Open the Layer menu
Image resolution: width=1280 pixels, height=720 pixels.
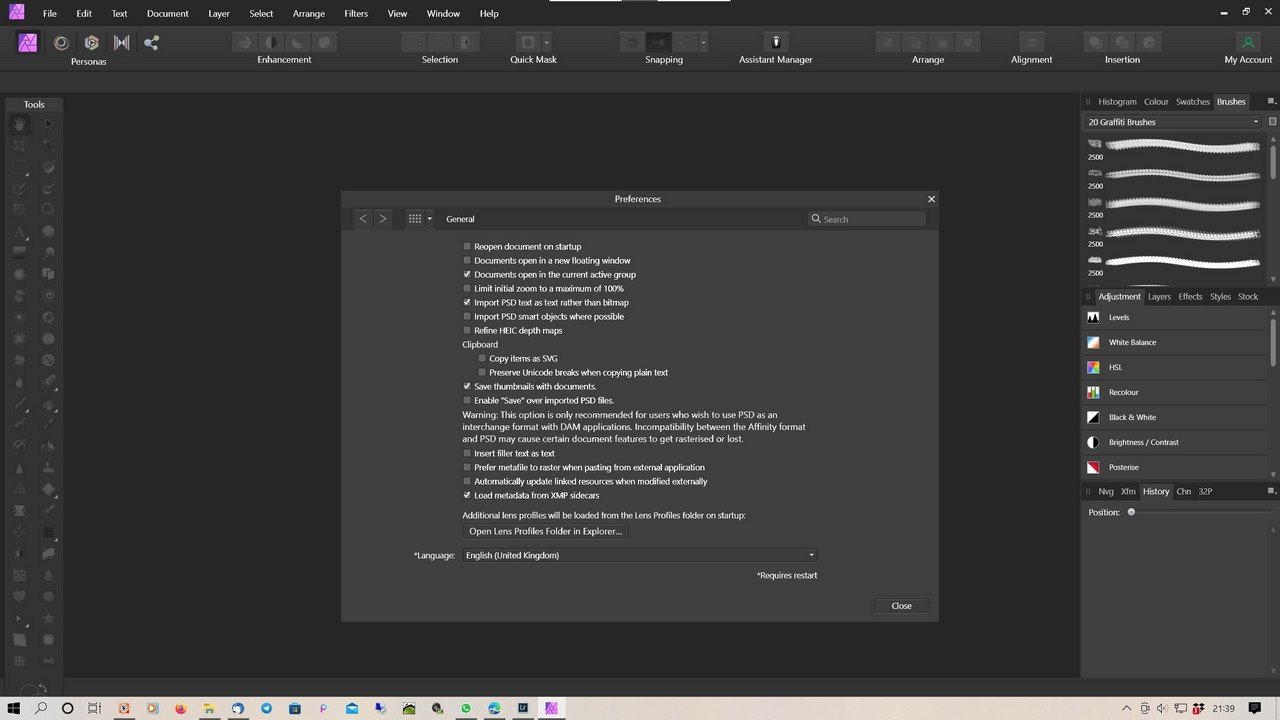[x=219, y=14]
